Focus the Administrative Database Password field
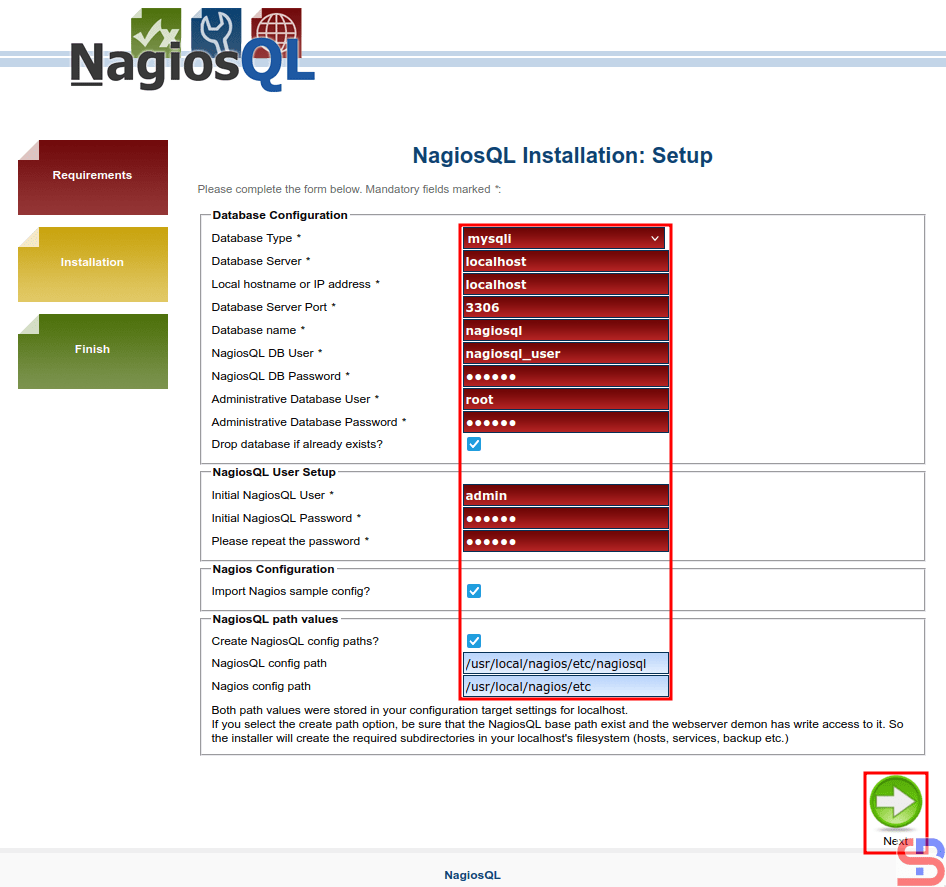The width and height of the screenshot is (946, 887). [x=565, y=423]
